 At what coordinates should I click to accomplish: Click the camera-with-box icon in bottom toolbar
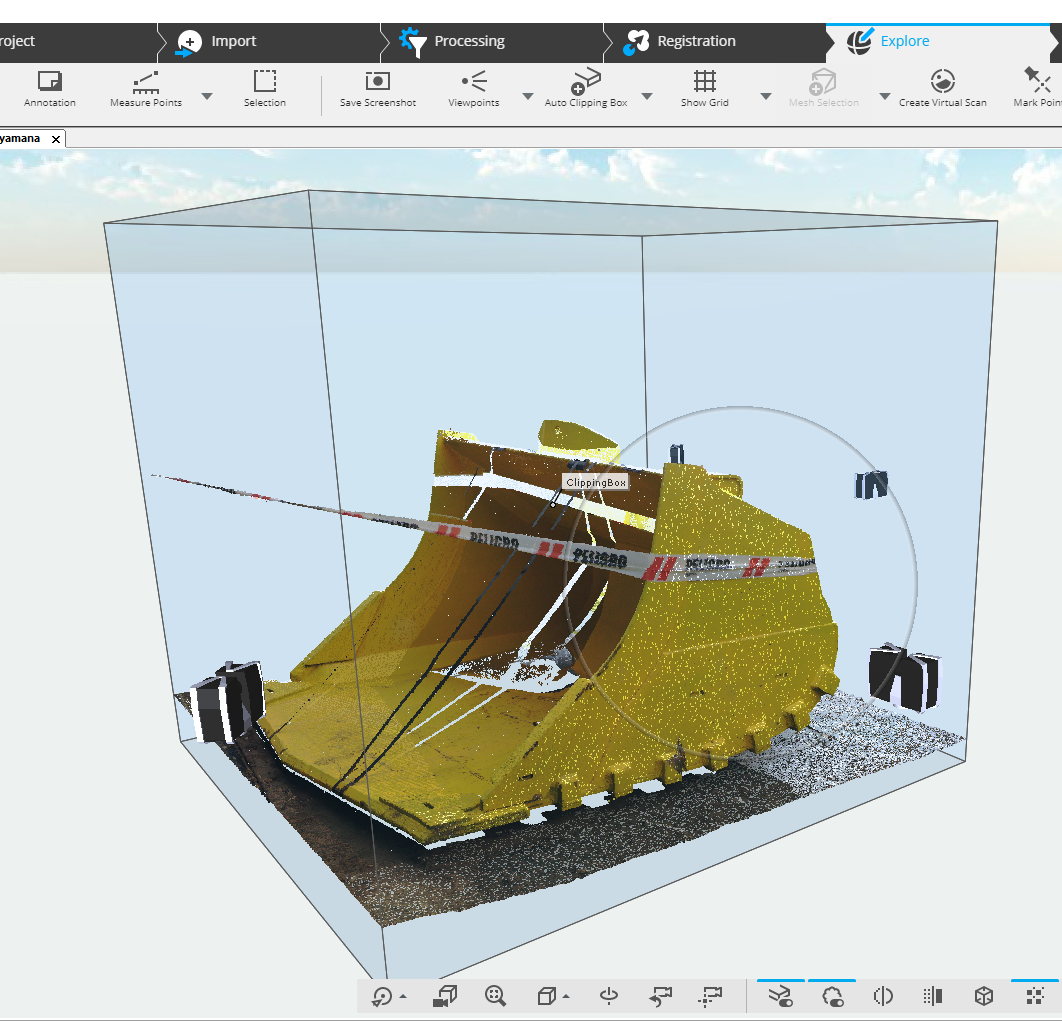point(444,995)
